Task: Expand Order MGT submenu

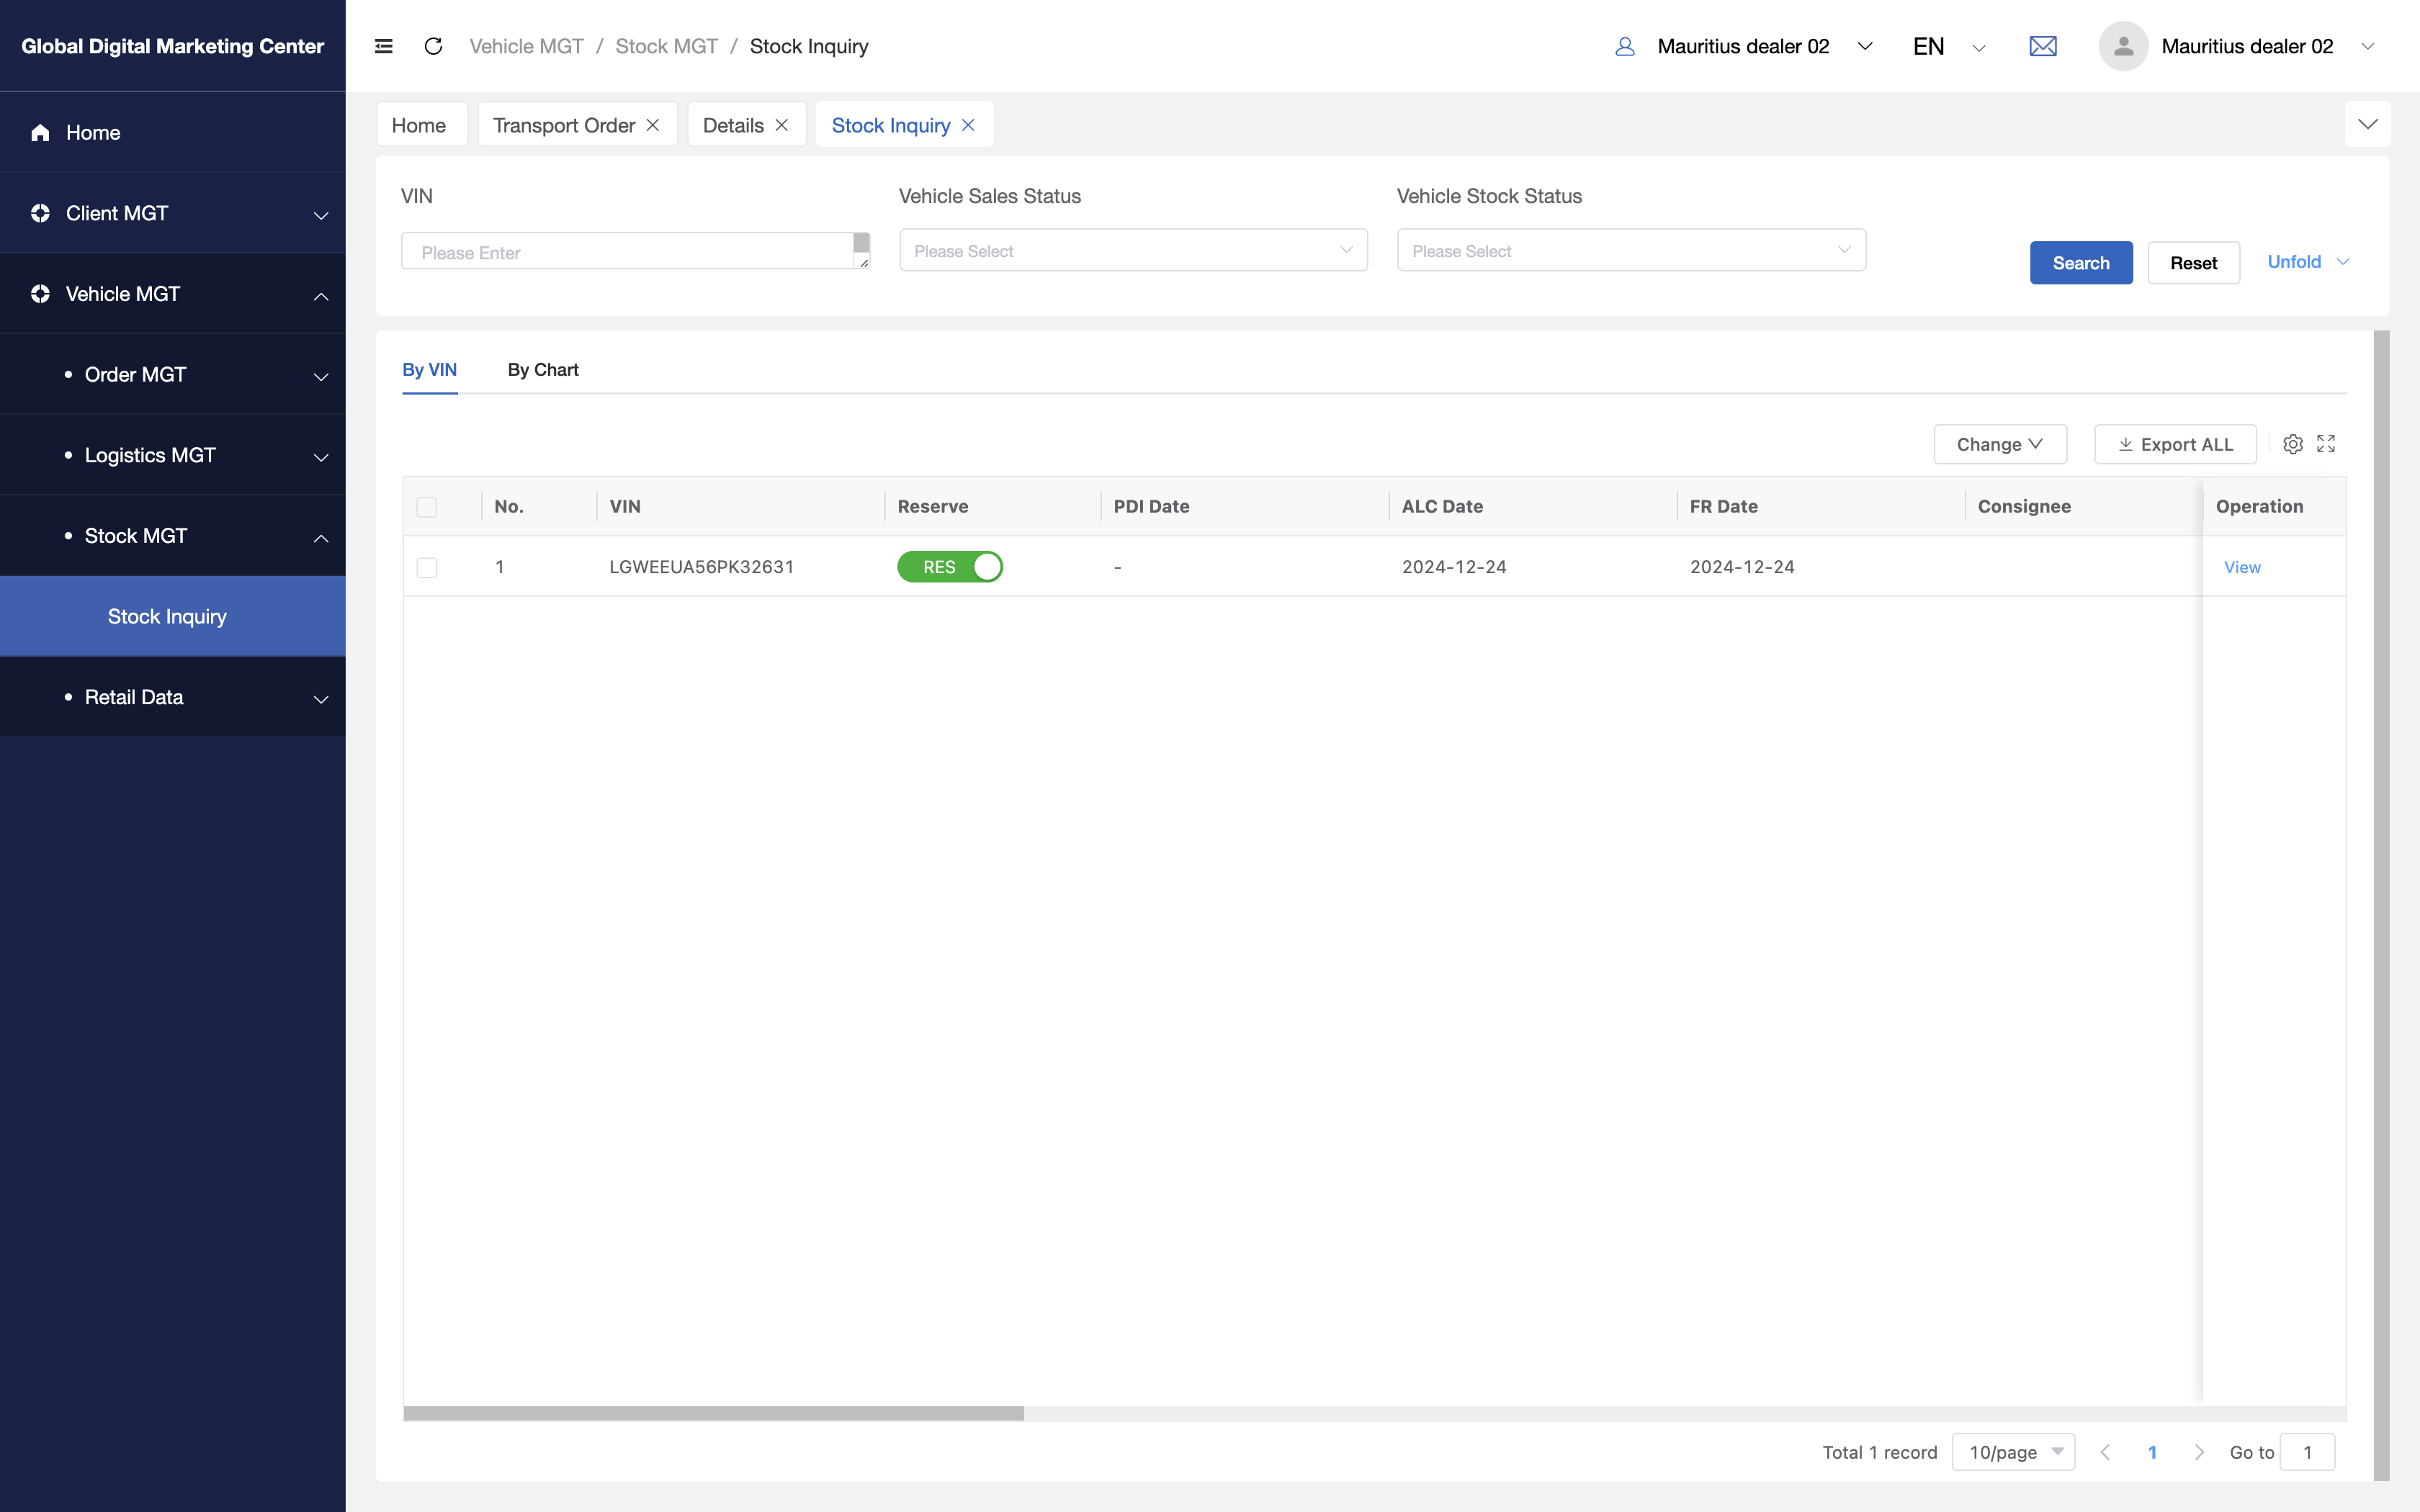Action: pos(321,376)
